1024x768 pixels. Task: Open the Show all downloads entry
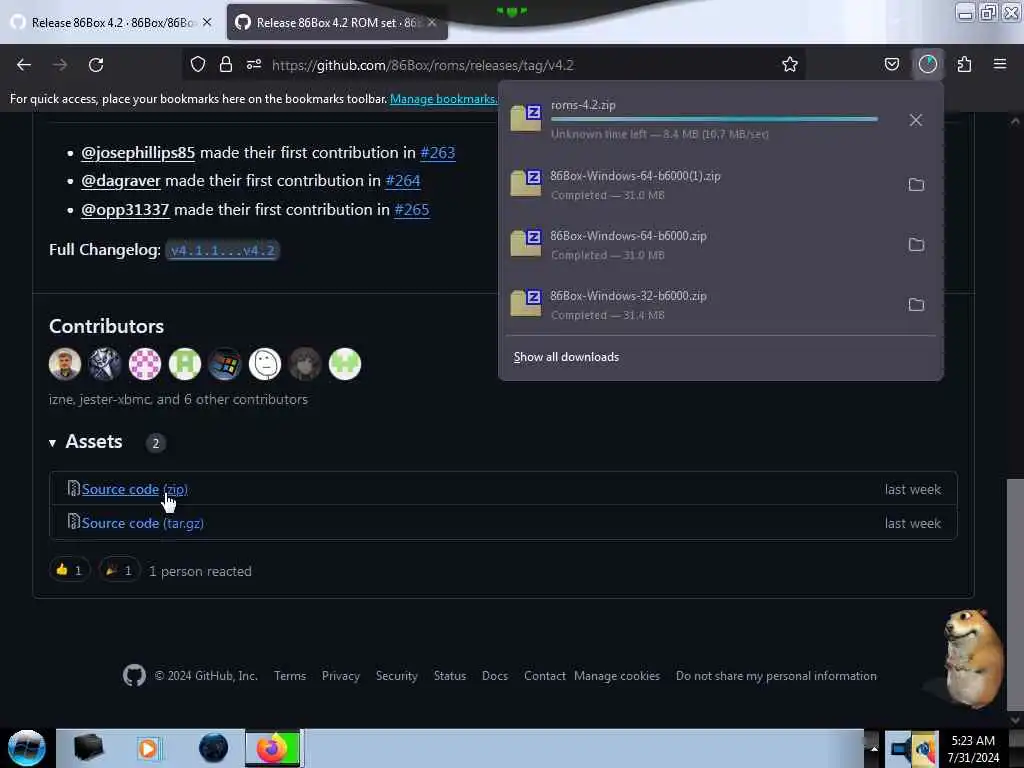(x=566, y=357)
